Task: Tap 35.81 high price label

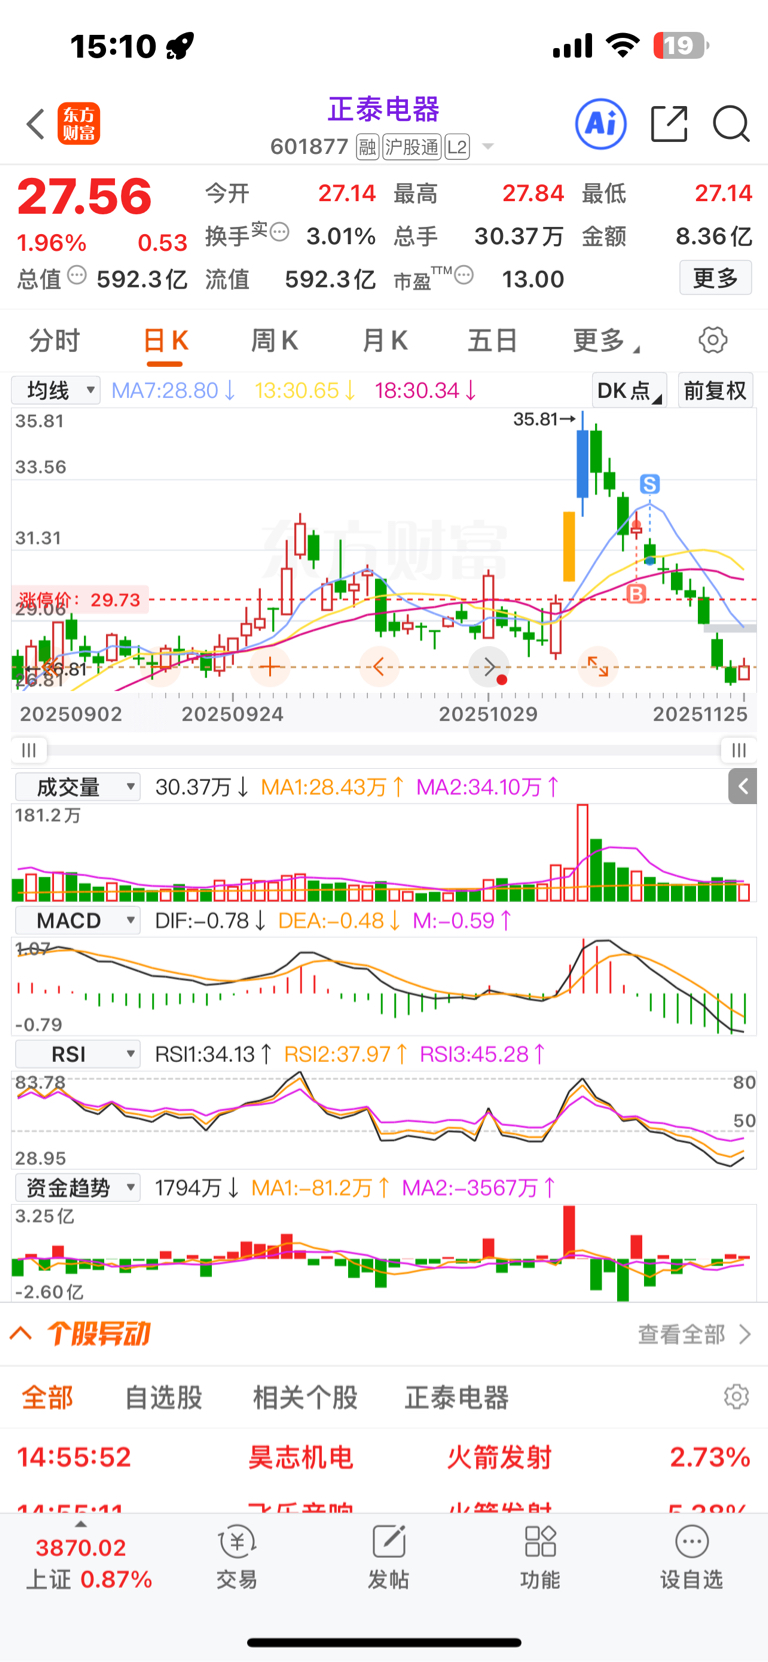Action: [x=544, y=419]
